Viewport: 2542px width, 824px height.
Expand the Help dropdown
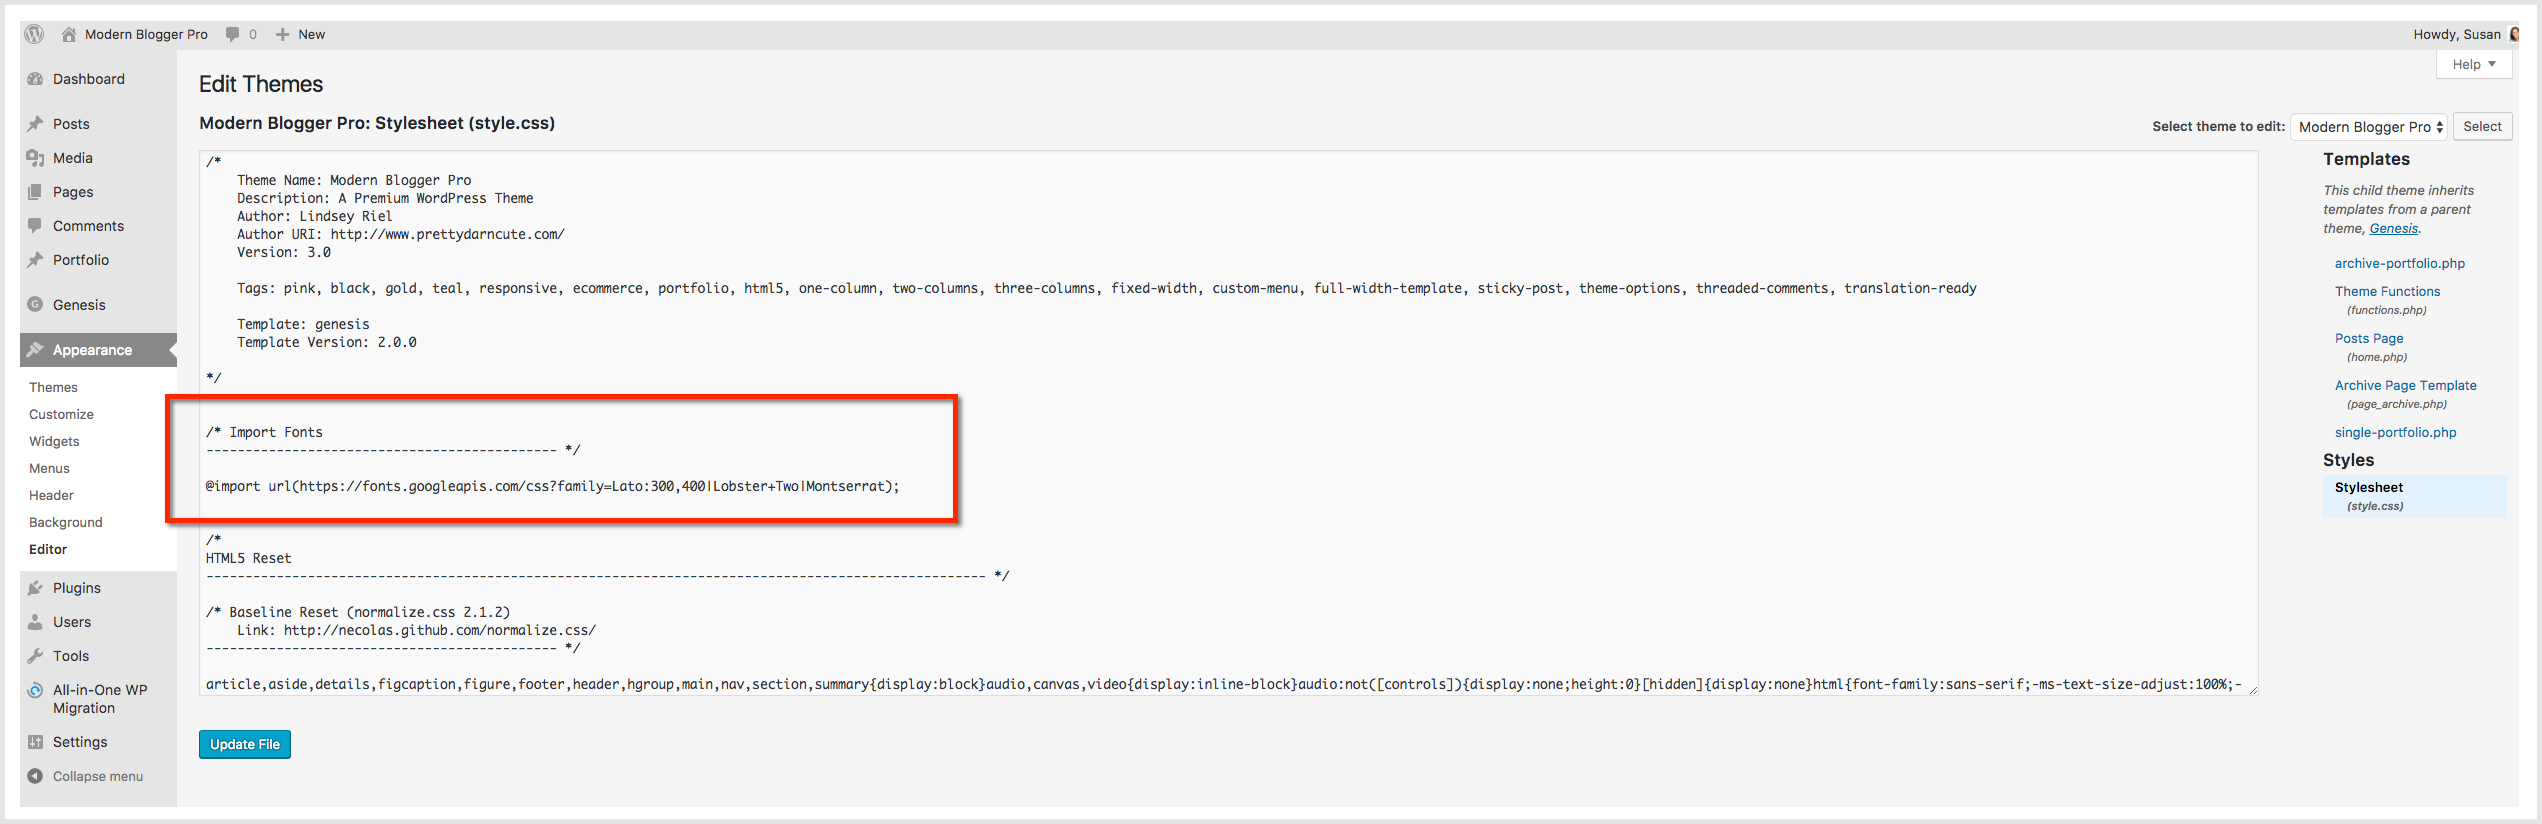[x=2474, y=64]
